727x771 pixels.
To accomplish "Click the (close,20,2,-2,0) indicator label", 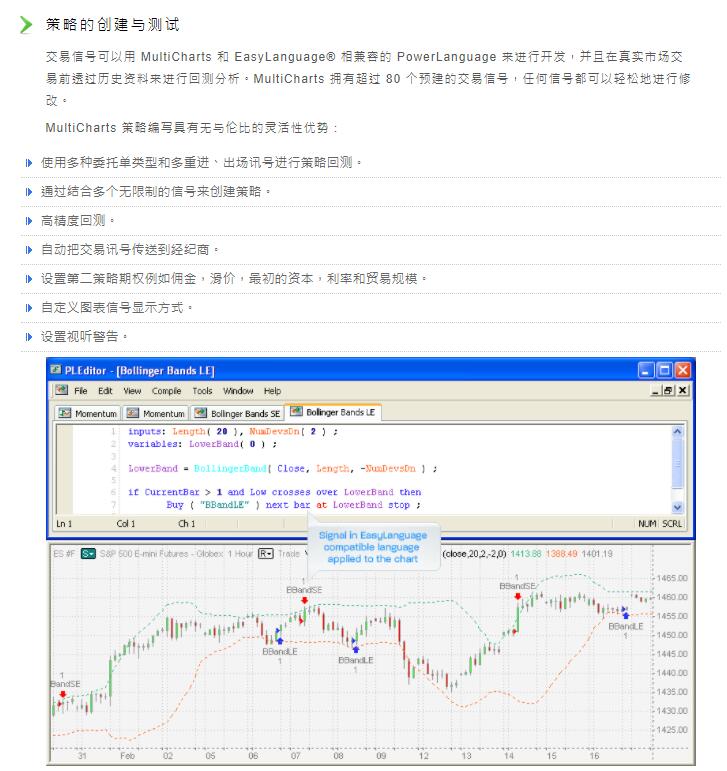I will (474, 554).
